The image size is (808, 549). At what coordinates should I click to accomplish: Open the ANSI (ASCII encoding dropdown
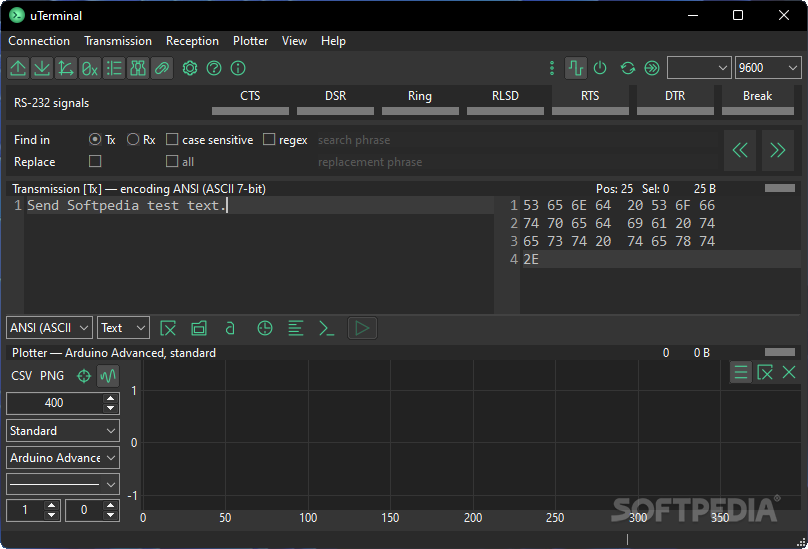(49, 328)
